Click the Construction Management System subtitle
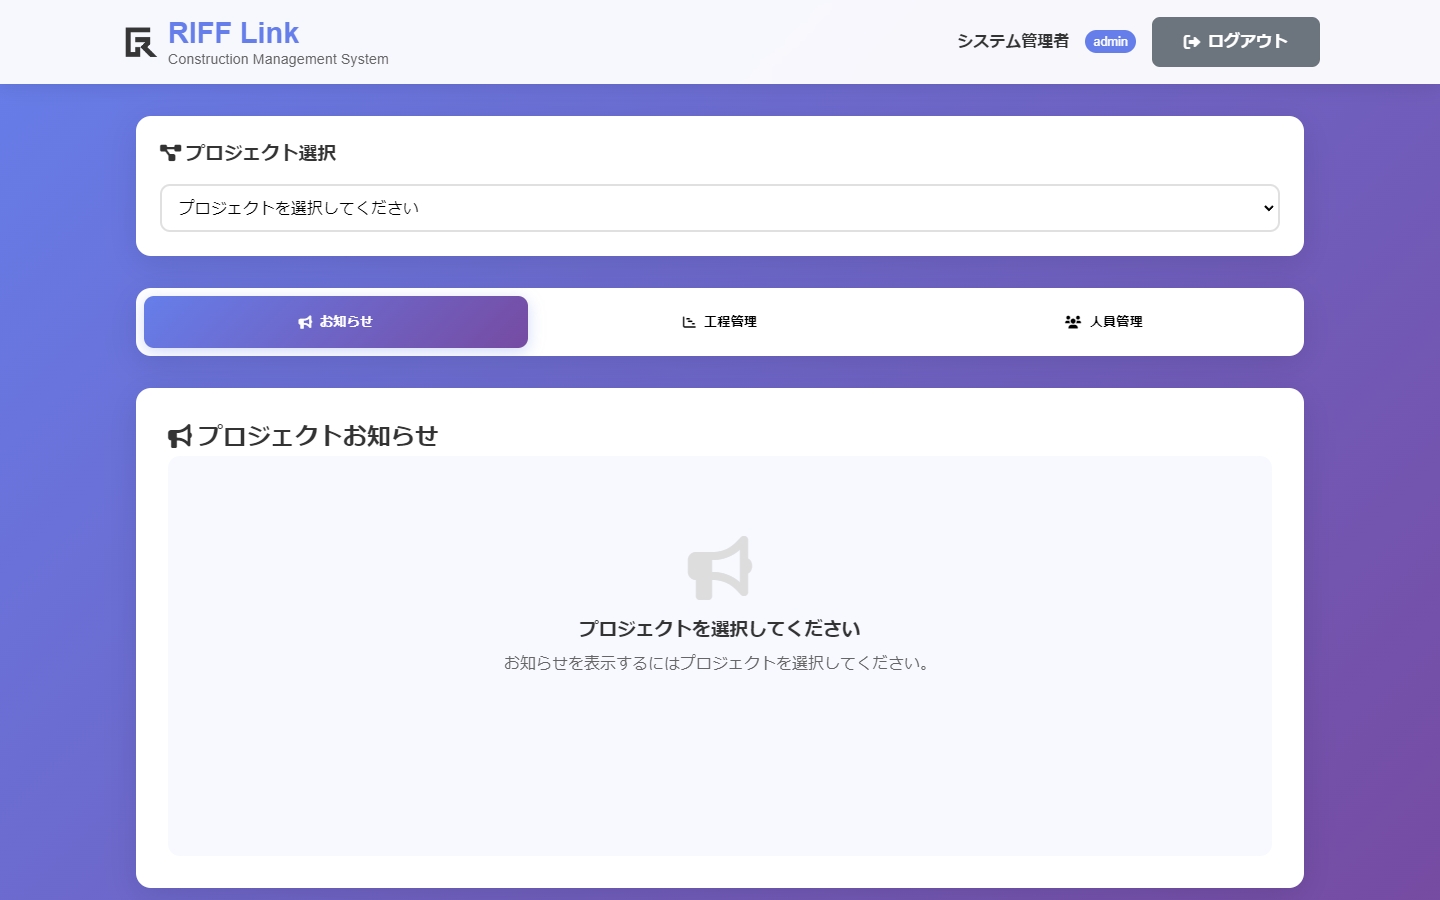Screen dimensions: 1440x900 (278, 59)
